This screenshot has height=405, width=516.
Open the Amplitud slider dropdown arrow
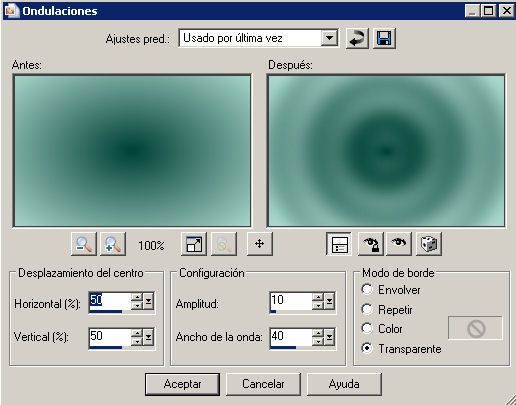tap(330, 301)
